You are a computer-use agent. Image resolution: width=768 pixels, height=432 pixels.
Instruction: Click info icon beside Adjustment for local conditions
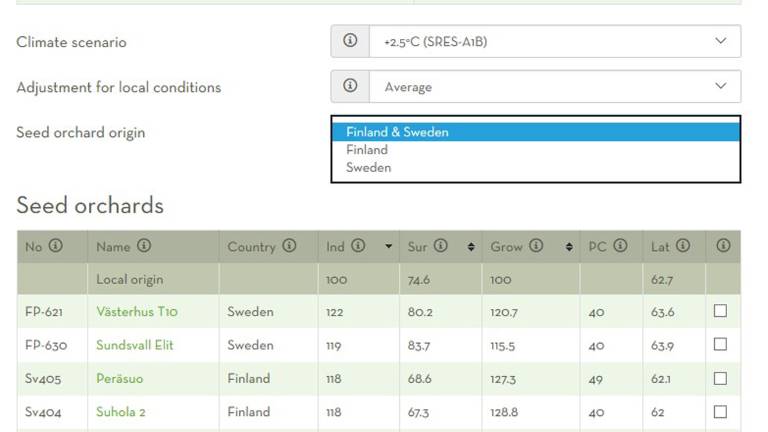pyautogui.click(x=350, y=86)
